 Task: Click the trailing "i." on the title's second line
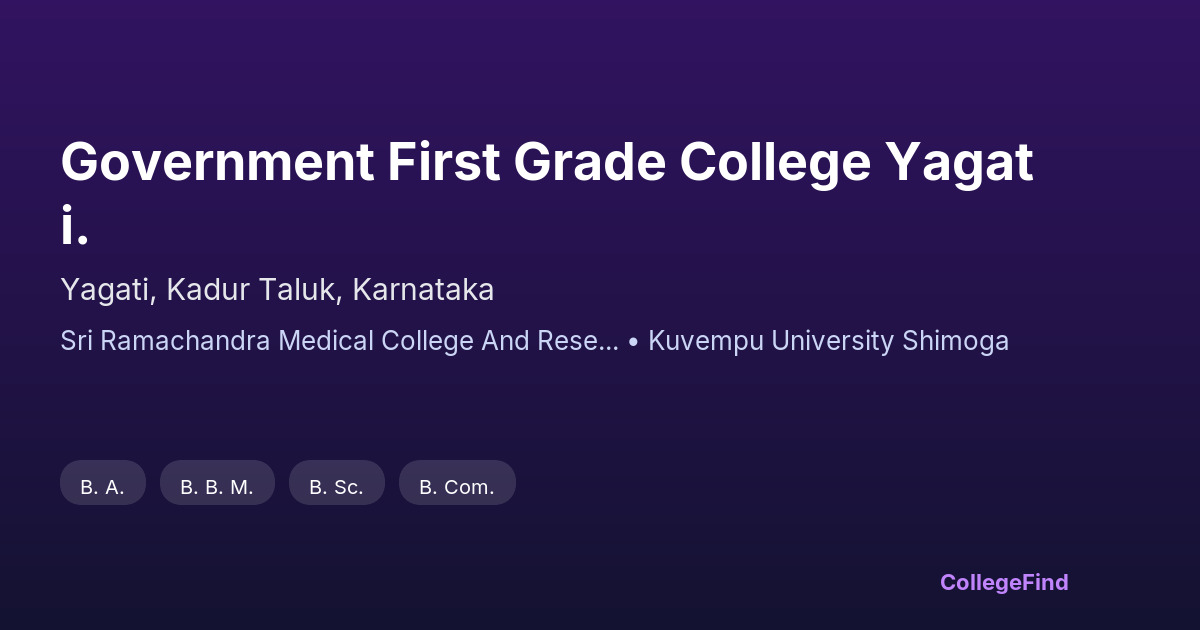pos(74,225)
